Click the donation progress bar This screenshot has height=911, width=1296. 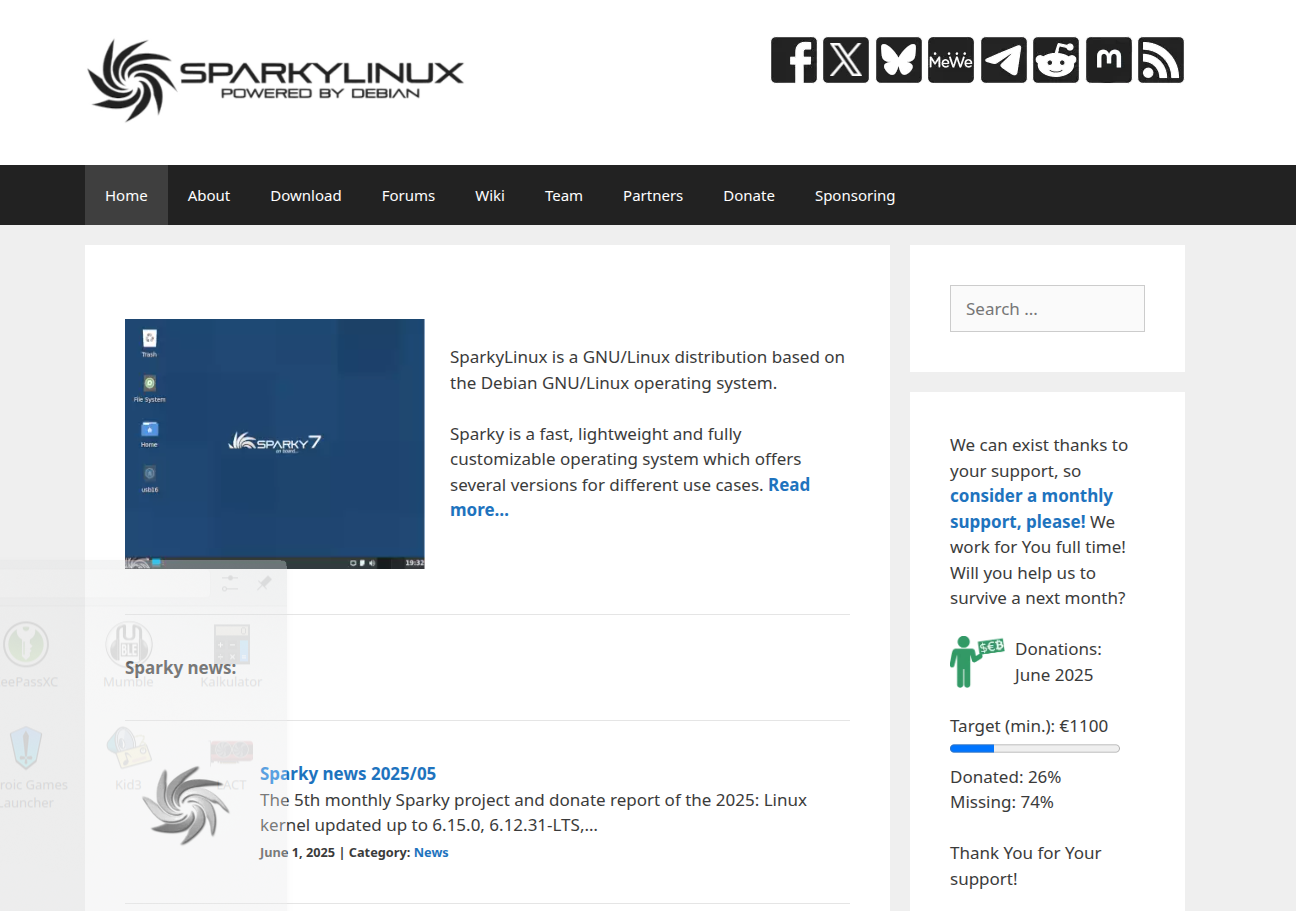1035,748
